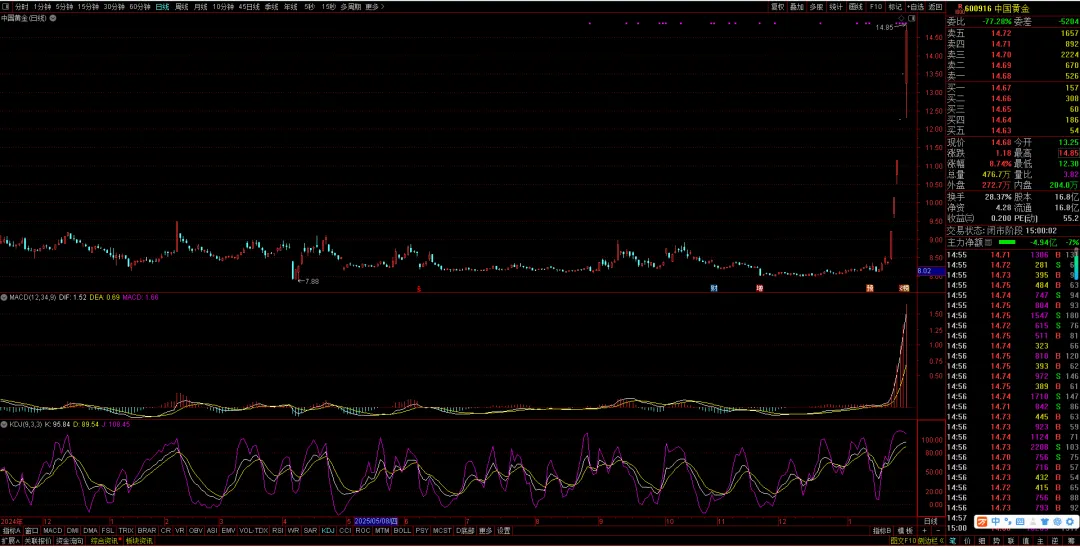Open the 模板 template option
The width and height of the screenshot is (1080, 547).
click(906, 531)
